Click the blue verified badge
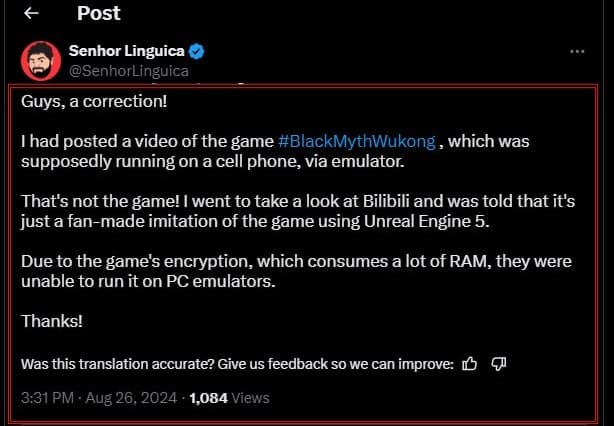Viewport: 614px width, 426px height. (197, 51)
